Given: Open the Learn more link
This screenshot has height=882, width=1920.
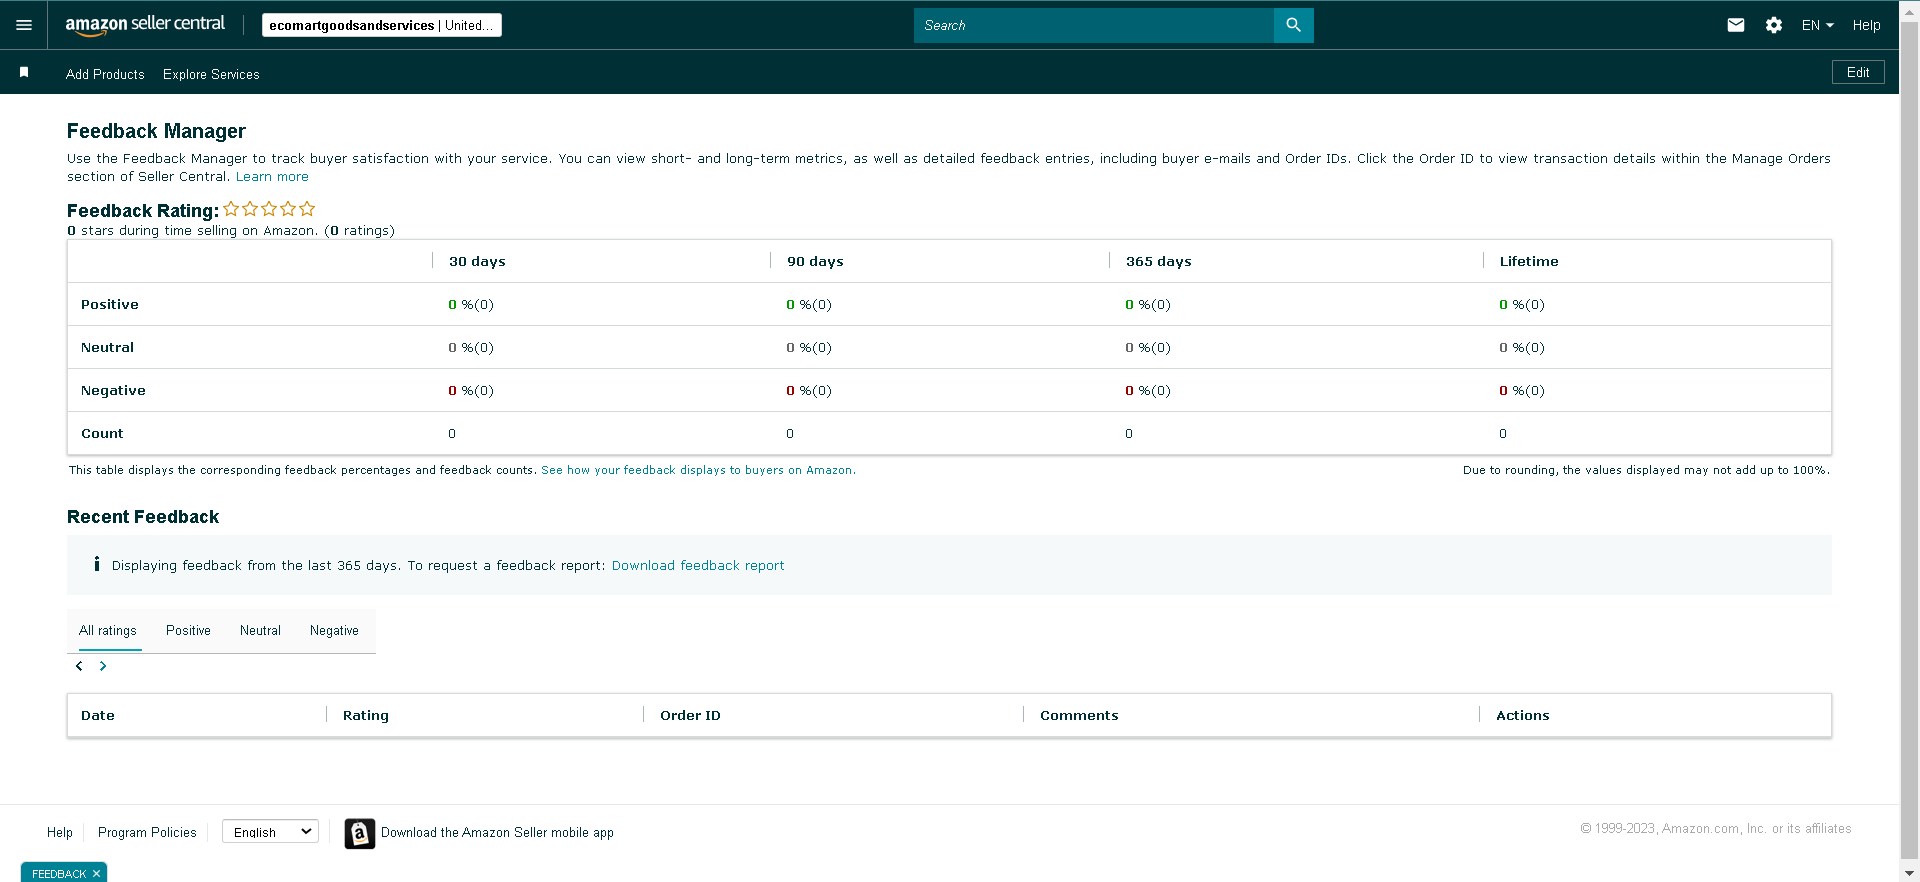Looking at the screenshot, I should [x=272, y=177].
